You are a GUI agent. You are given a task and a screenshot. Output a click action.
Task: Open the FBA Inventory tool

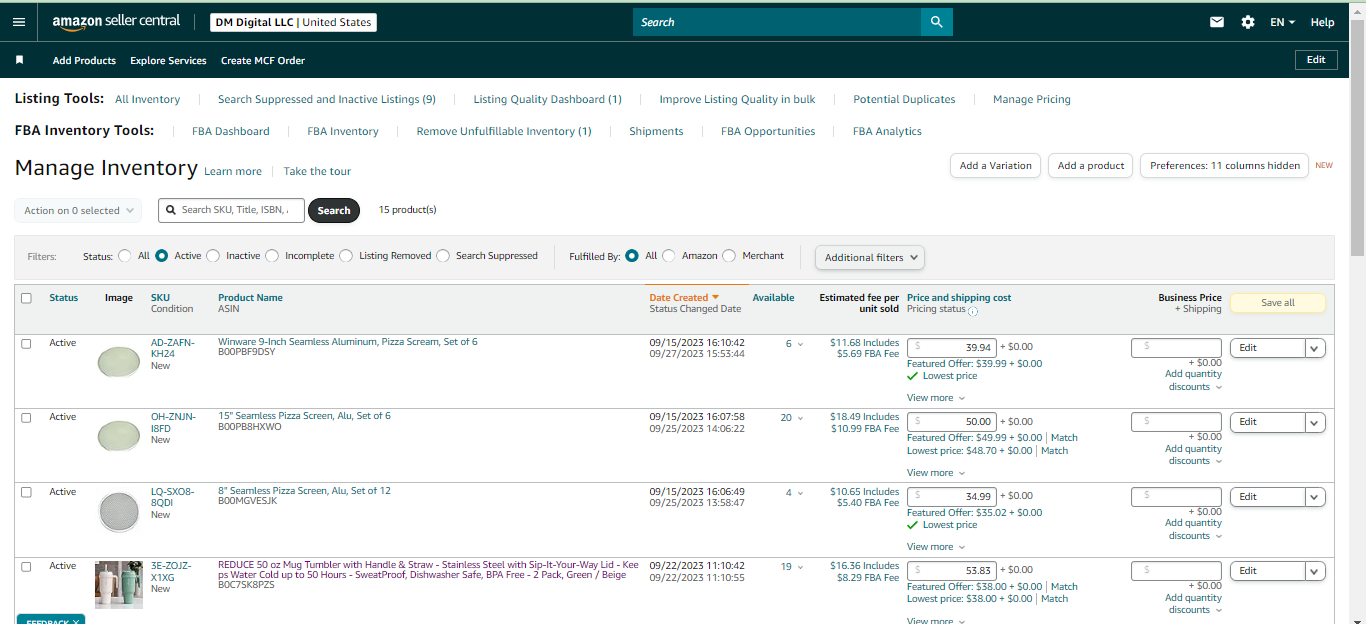click(x=343, y=131)
